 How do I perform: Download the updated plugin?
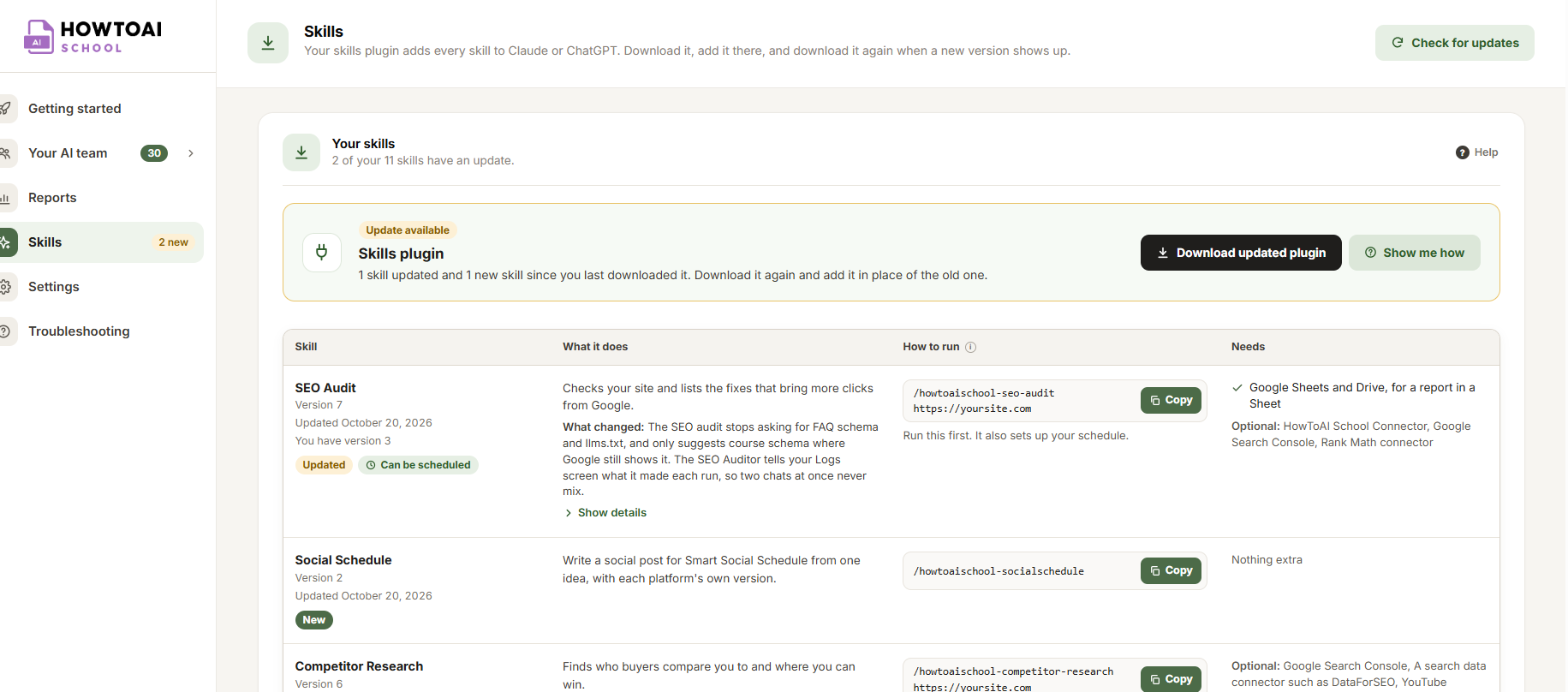pyautogui.click(x=1241, y=253)
